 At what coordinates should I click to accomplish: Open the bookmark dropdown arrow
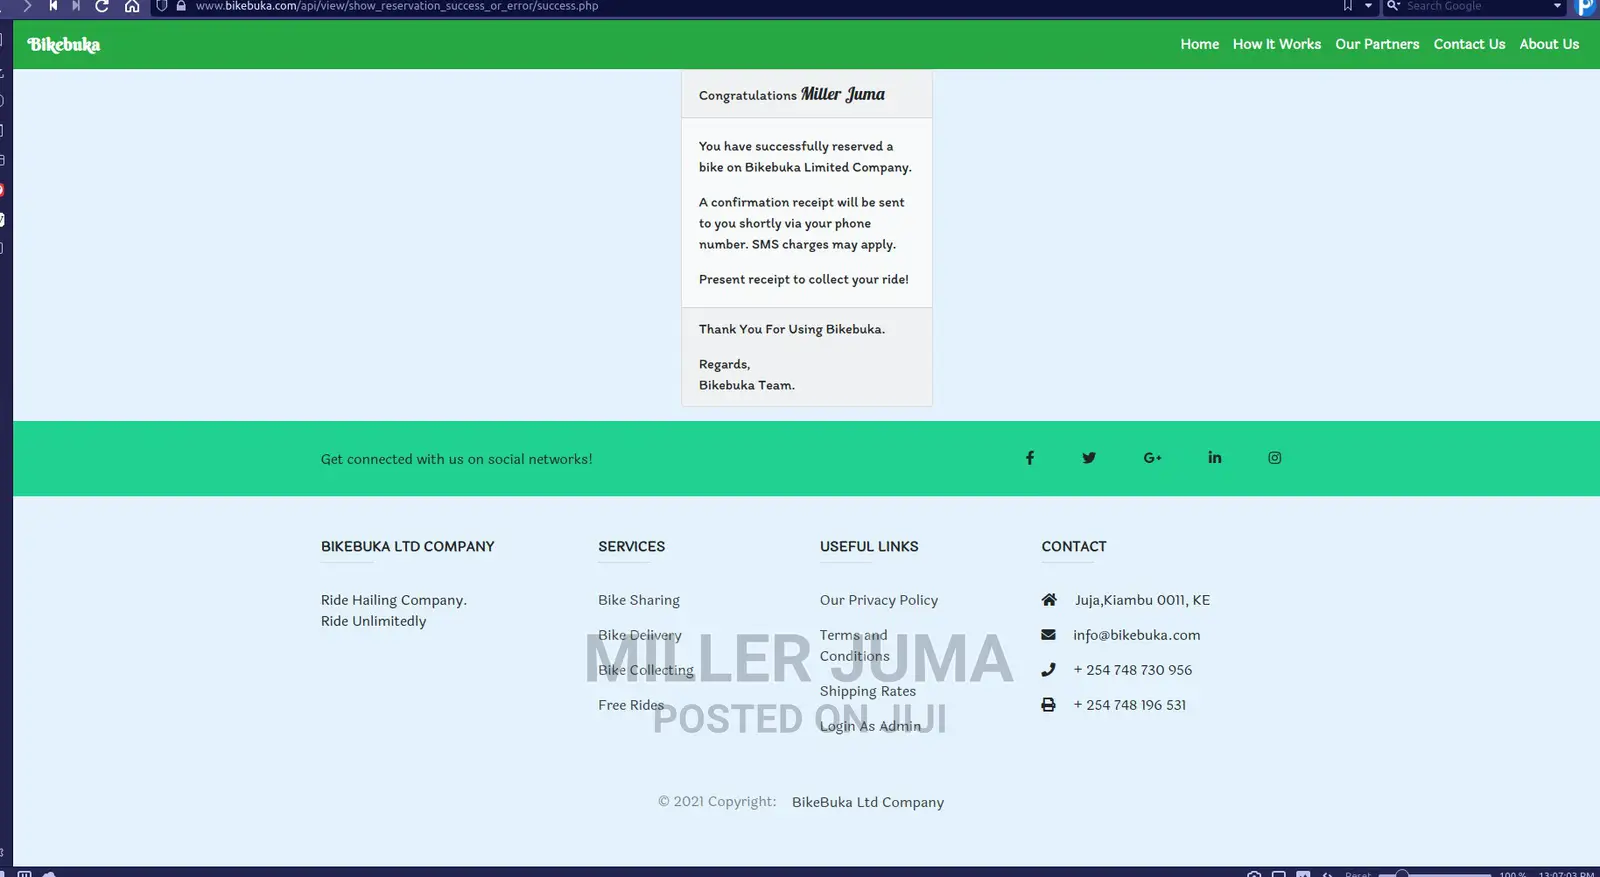(x=1368, y=6)
